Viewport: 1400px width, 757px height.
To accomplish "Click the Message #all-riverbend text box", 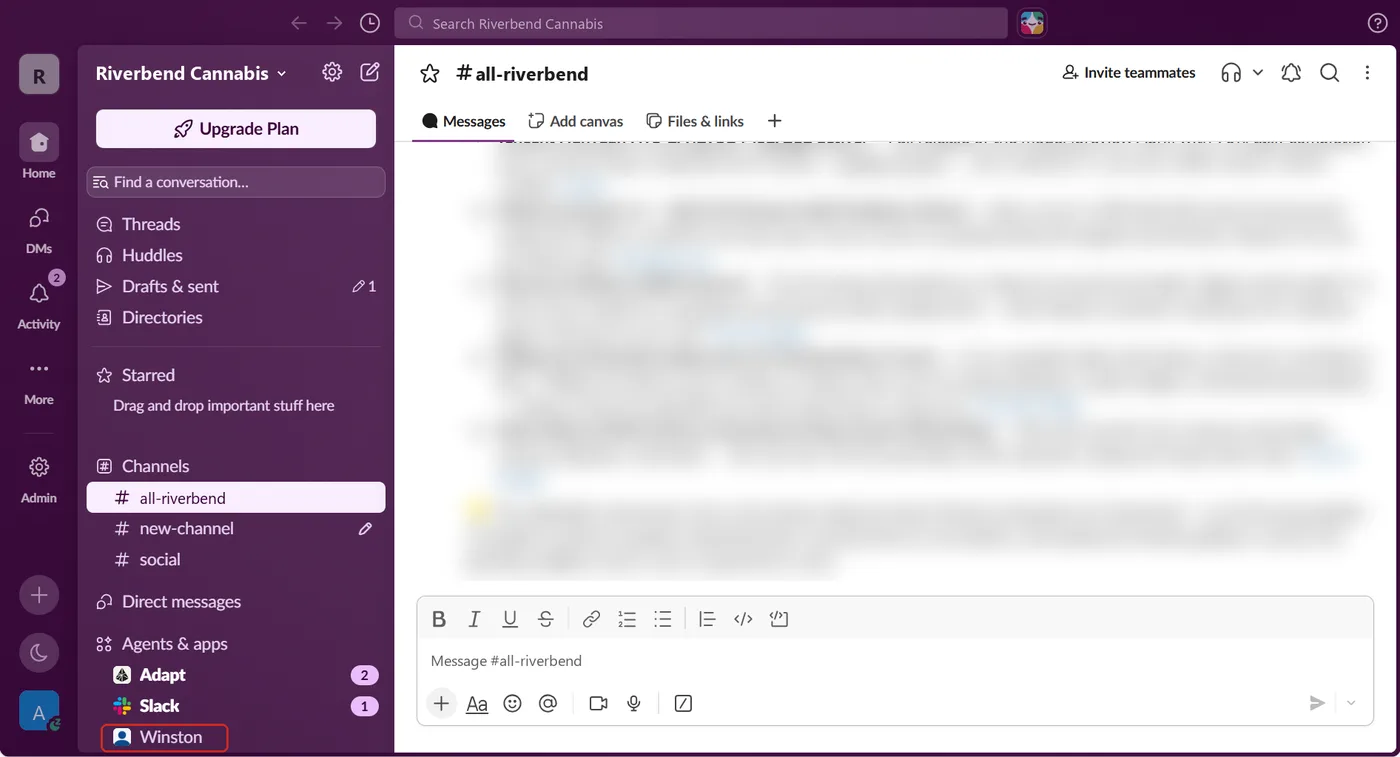I will (895, 661).
